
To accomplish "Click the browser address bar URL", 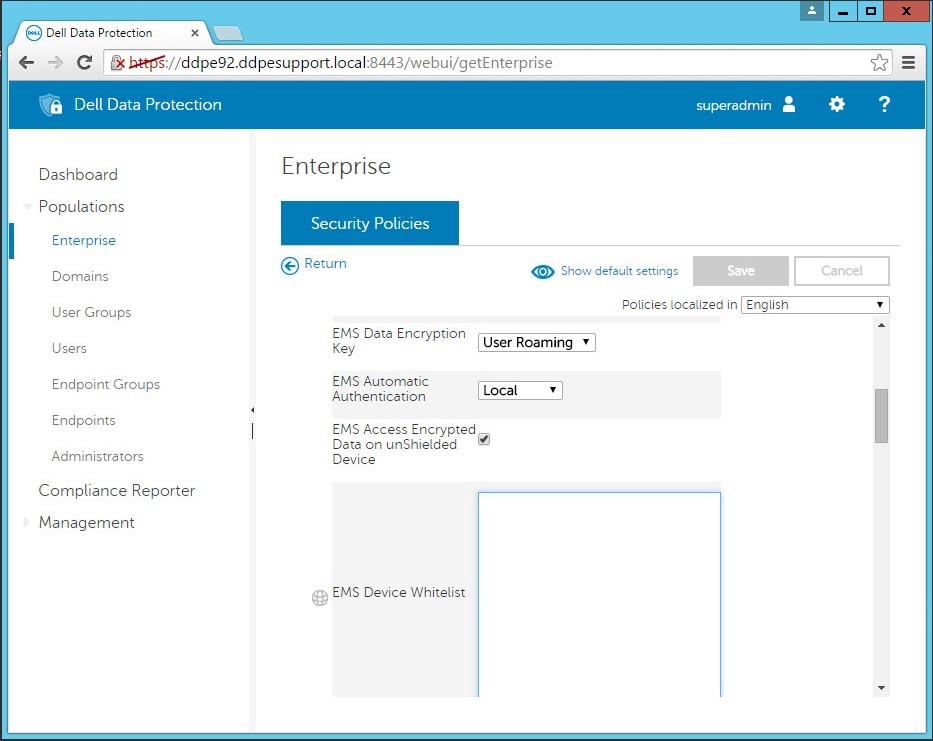I will click(x=340, y=62).
